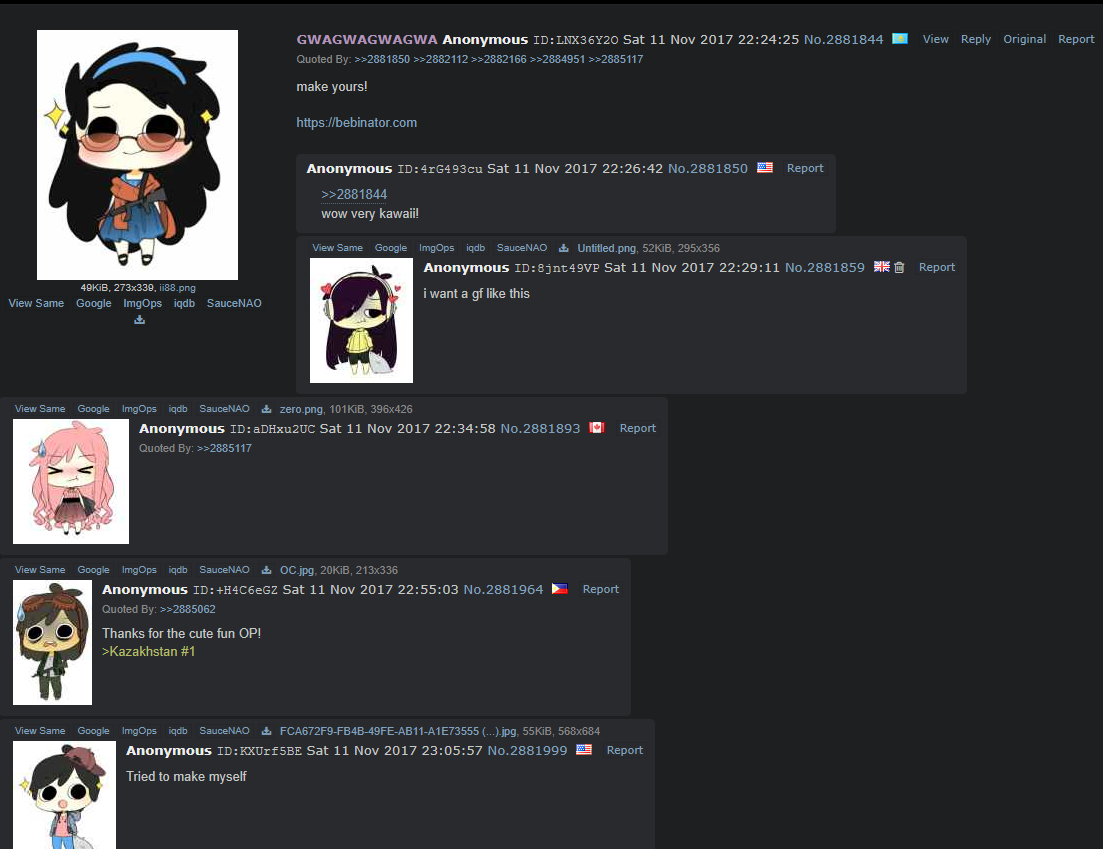Open the bebinator.com link
The image size is (1103, 849).
(357, 122)
